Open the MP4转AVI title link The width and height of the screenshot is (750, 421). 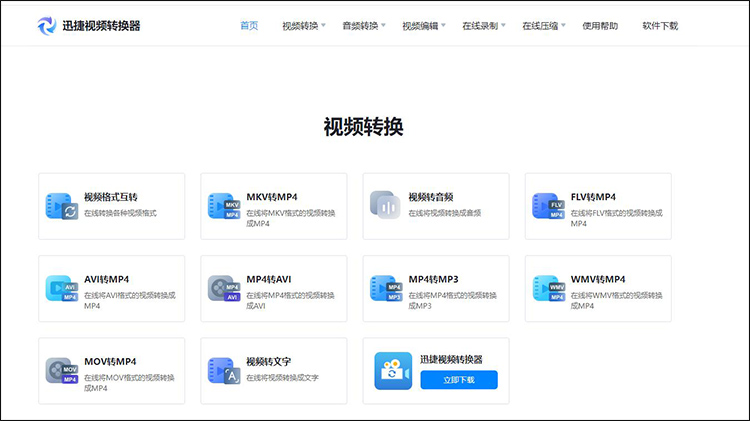click(x=269, y=279)
